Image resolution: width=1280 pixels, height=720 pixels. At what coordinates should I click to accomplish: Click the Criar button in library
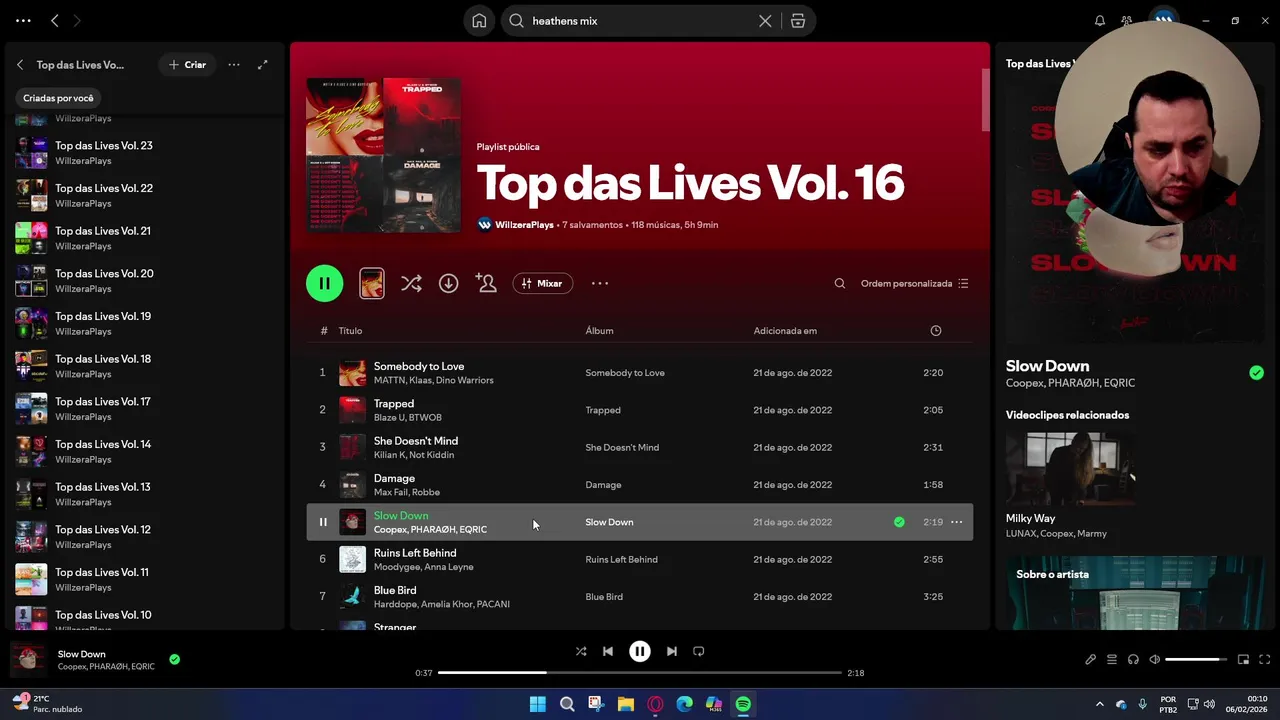[187, 65]
